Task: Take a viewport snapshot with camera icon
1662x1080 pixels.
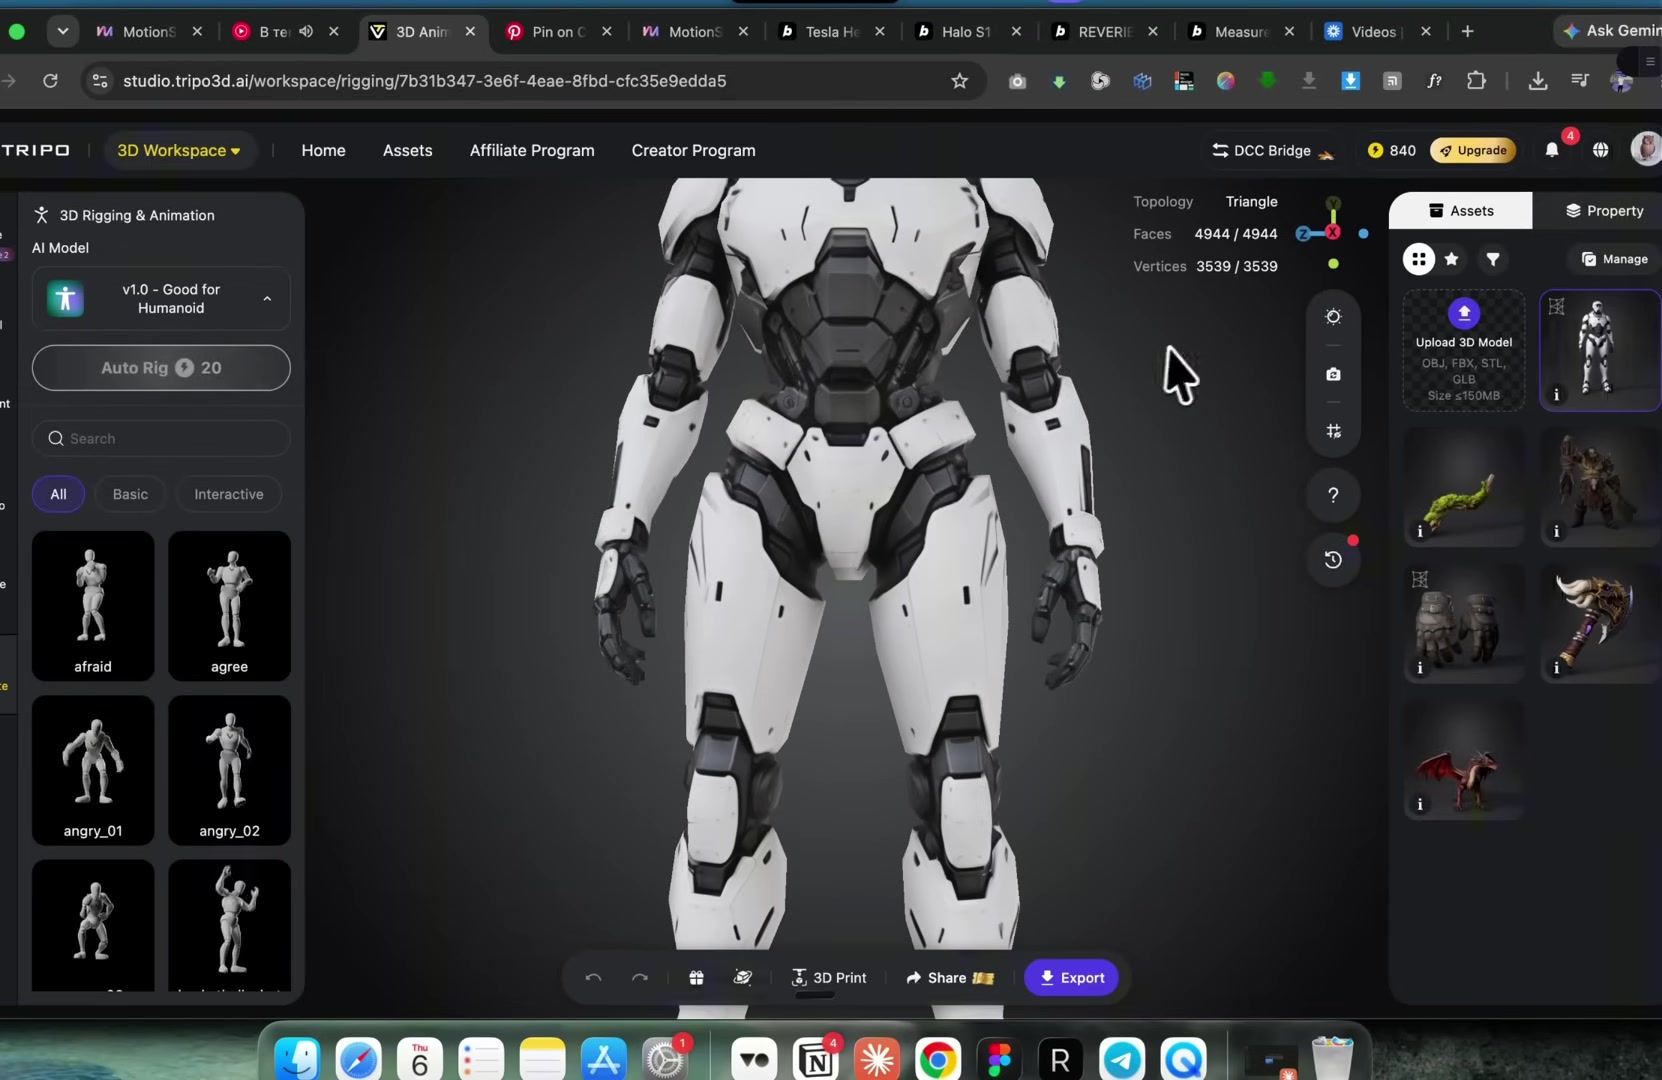Action: (1333, 374)
